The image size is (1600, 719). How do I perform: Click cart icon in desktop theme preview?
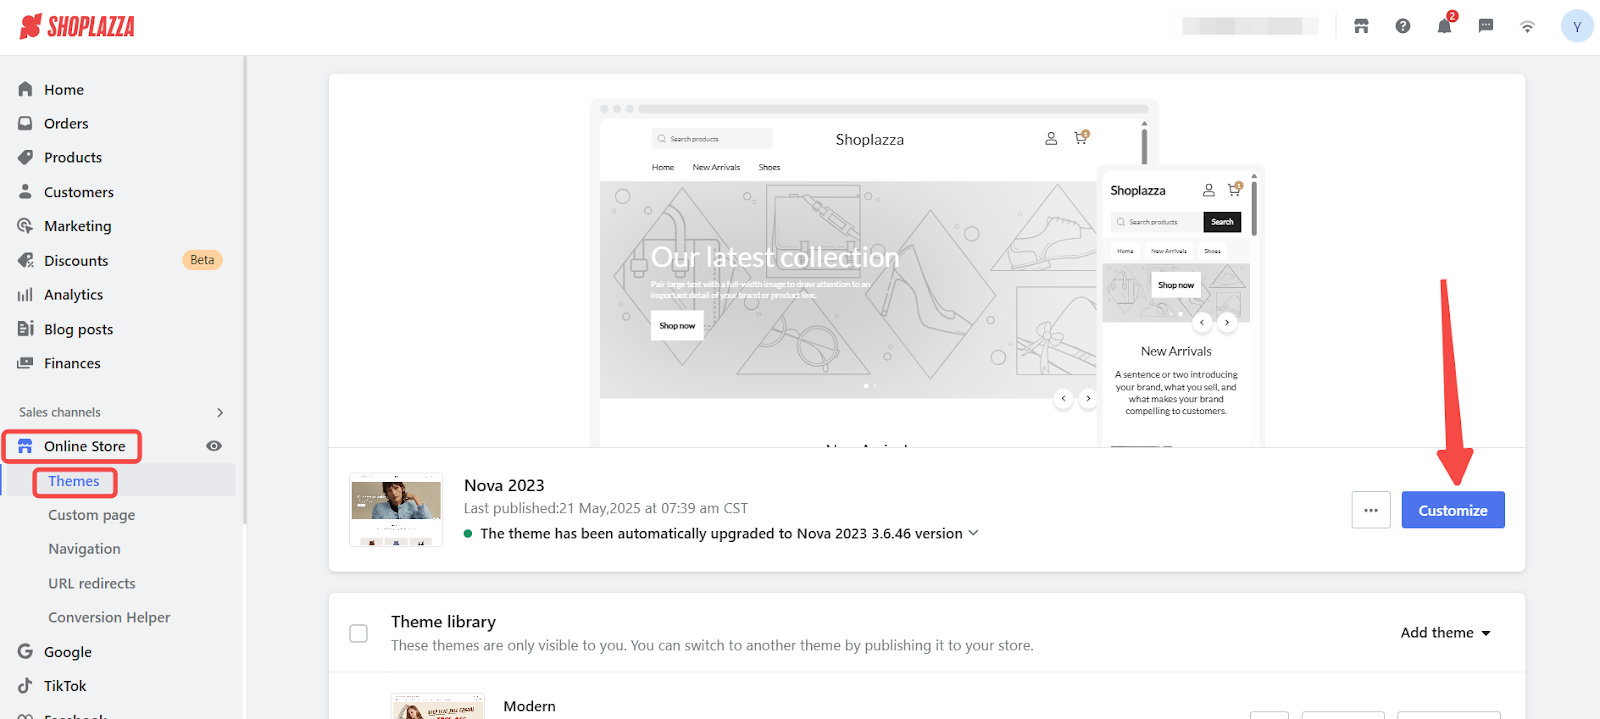pyautogui.click(x=1081, y=138)
